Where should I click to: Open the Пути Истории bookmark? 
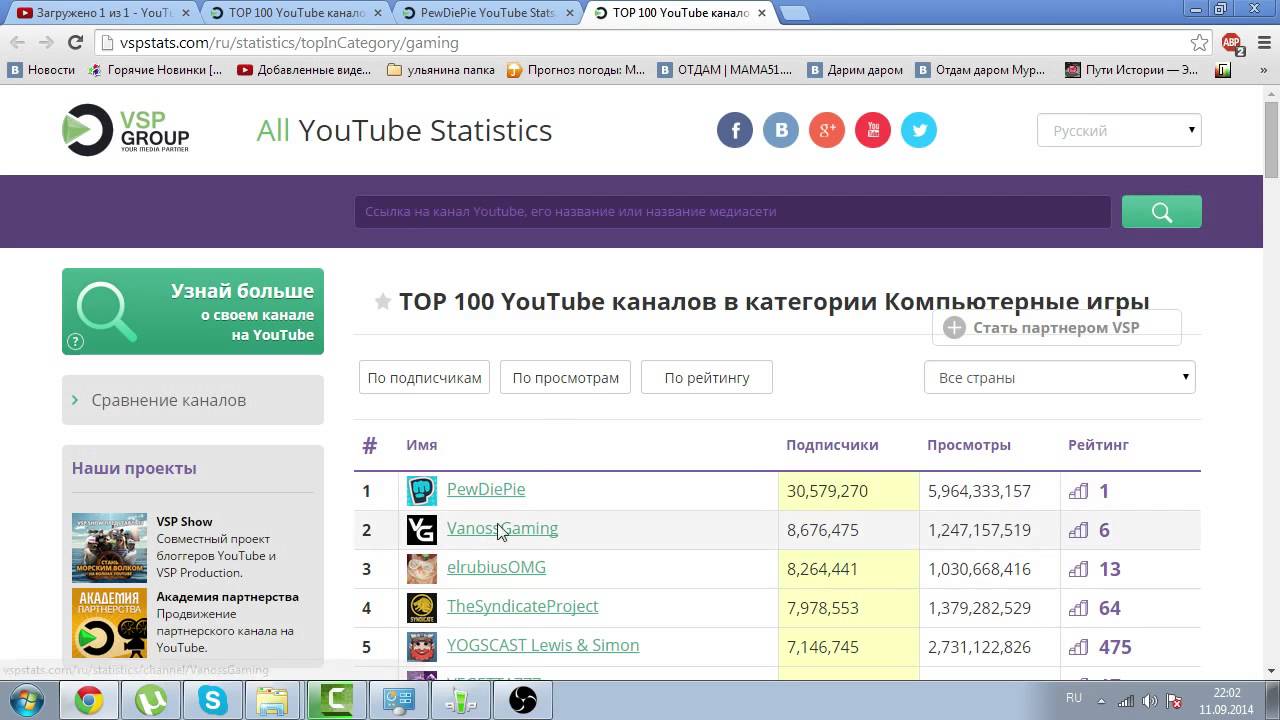tap(1131, 70)
